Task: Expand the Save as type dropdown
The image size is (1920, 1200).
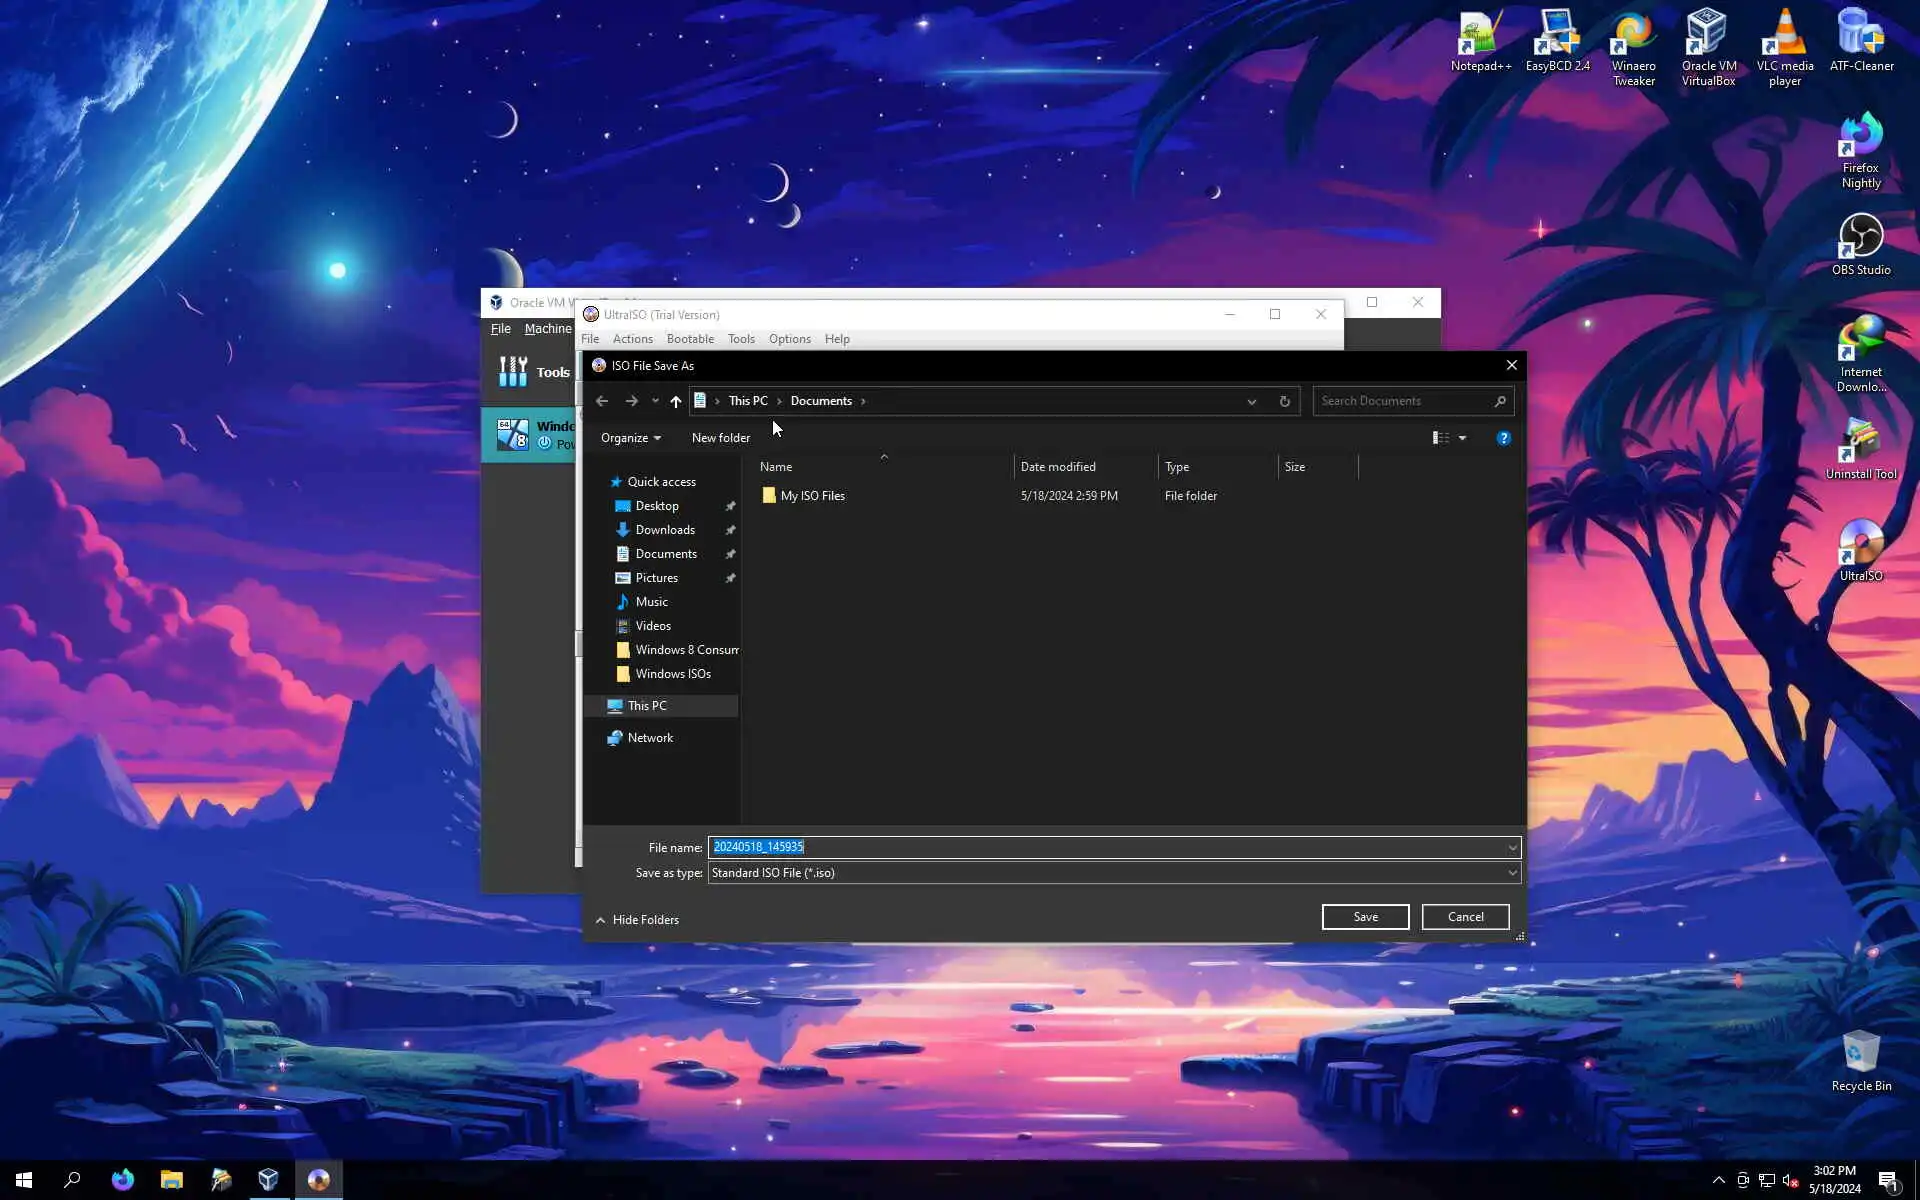Action: click(x=1512, y=873)
